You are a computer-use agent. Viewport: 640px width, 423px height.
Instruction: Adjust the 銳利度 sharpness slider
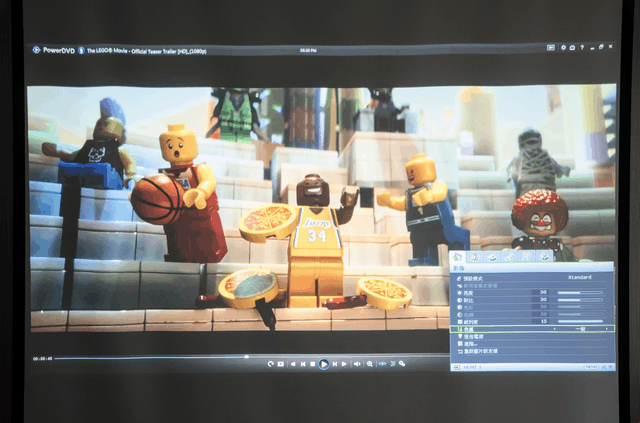tap(580, 321)
